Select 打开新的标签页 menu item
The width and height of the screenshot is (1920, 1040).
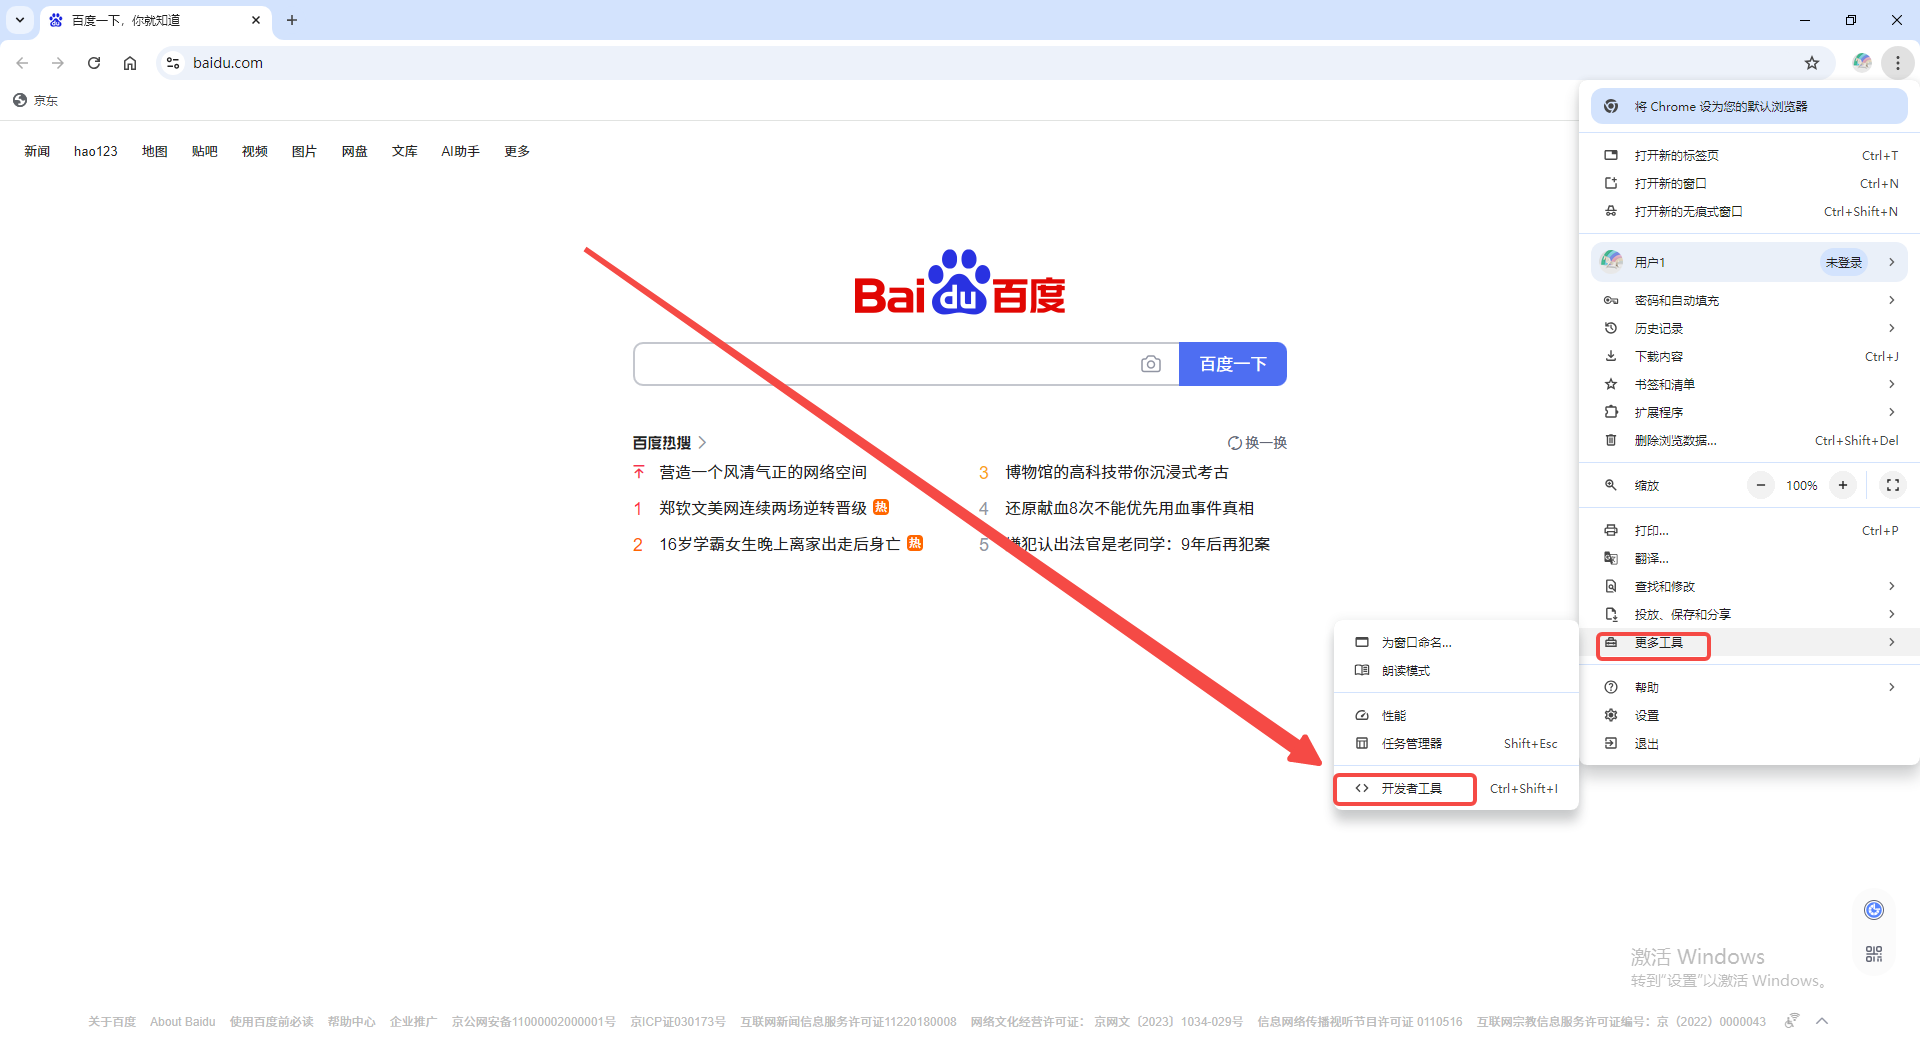[x=1749, y=155]
